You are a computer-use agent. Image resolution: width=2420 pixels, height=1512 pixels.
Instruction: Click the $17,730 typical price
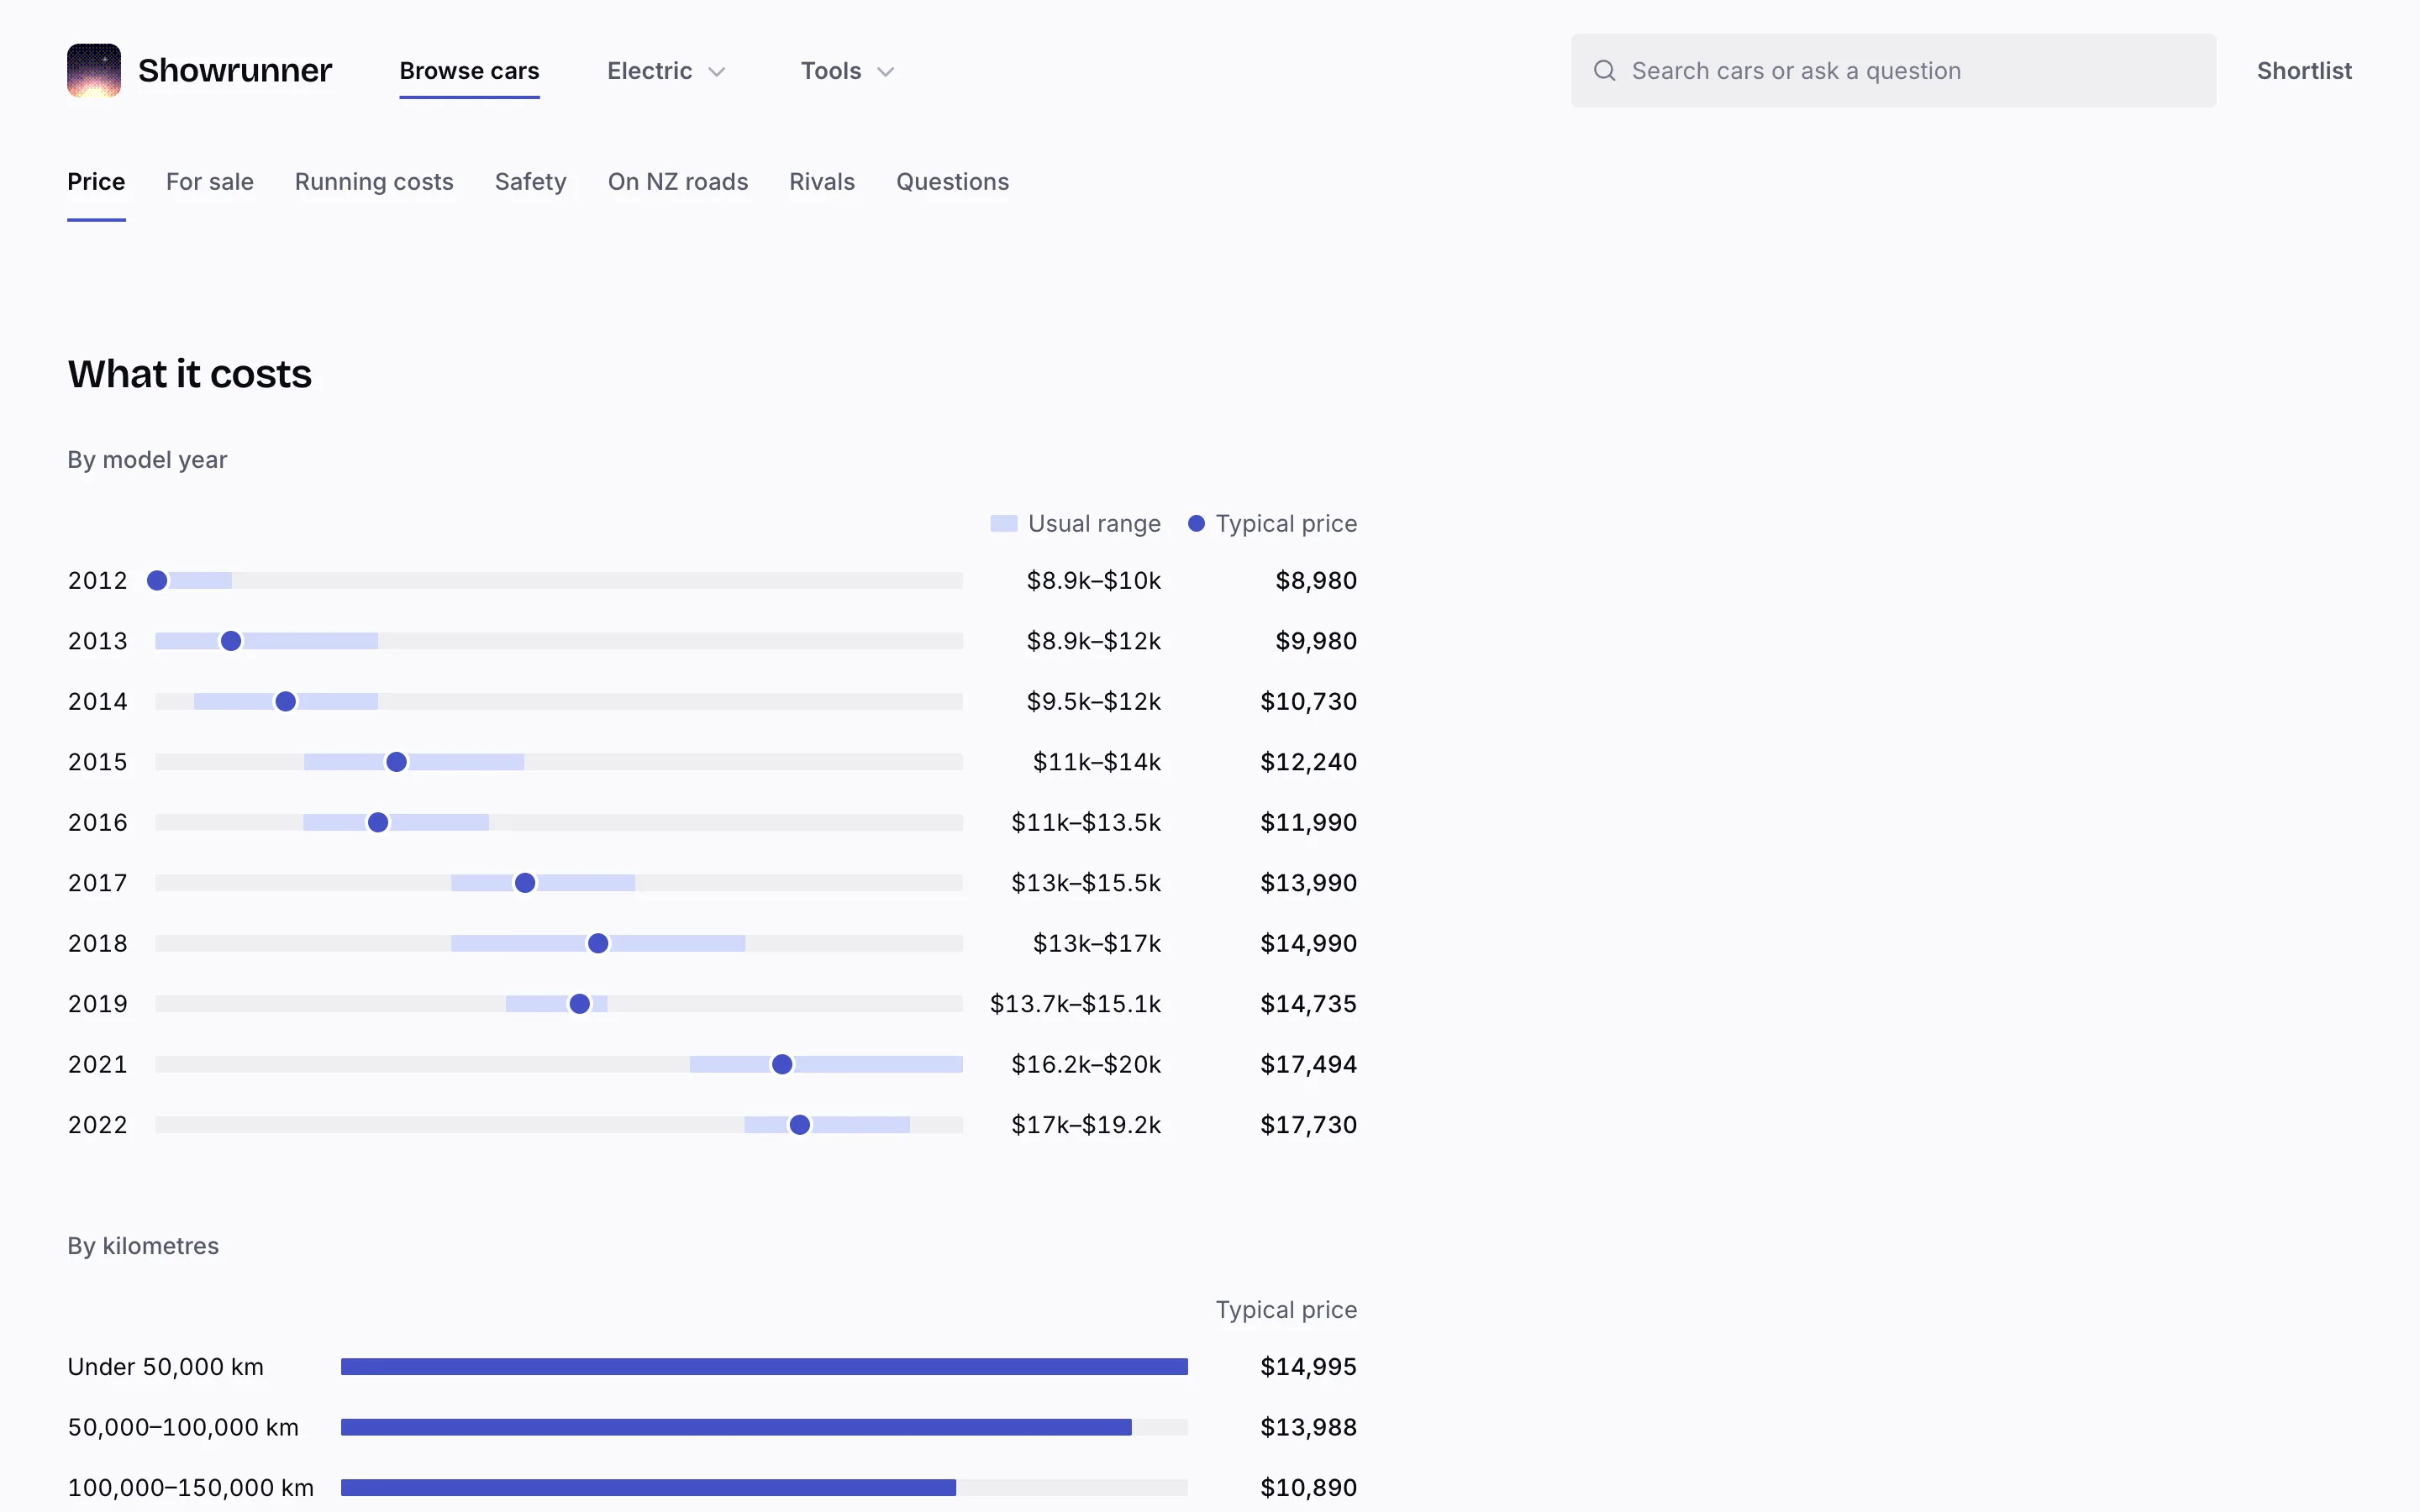click(x=1308, y=1125)
